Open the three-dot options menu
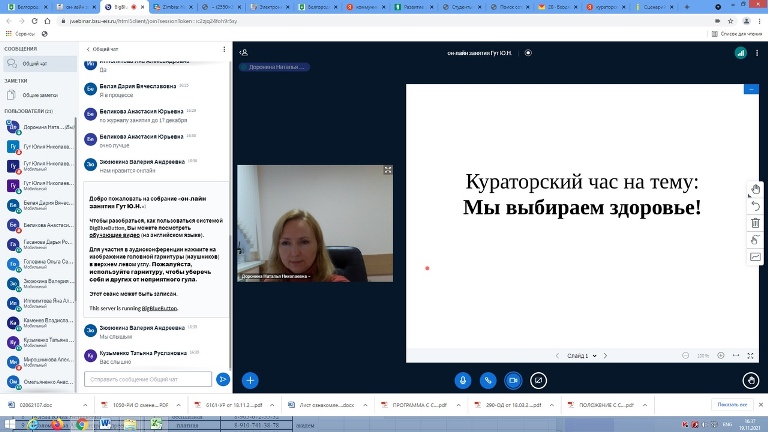 (x=757, y=52)
